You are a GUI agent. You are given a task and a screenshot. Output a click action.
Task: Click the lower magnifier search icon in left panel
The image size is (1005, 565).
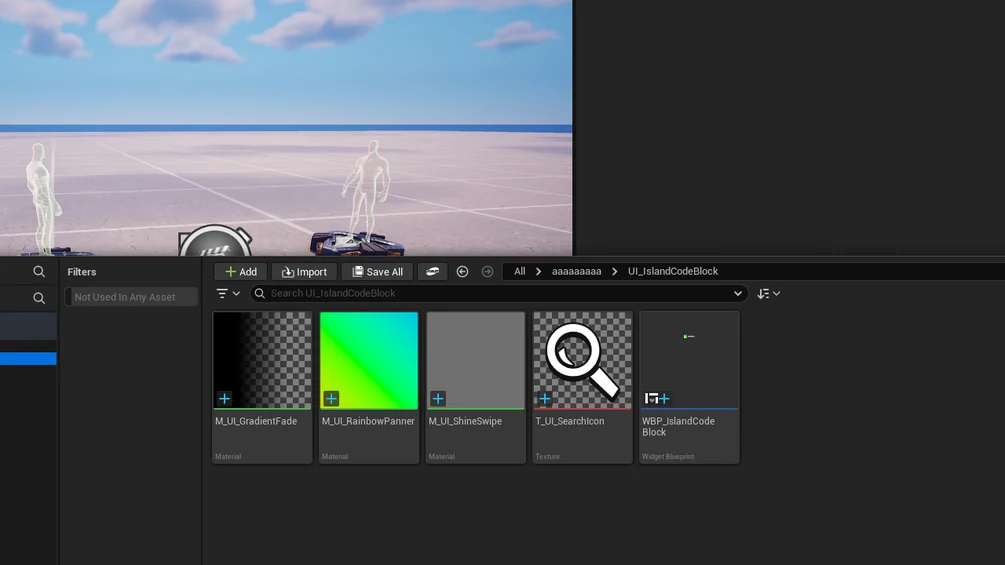39,298
